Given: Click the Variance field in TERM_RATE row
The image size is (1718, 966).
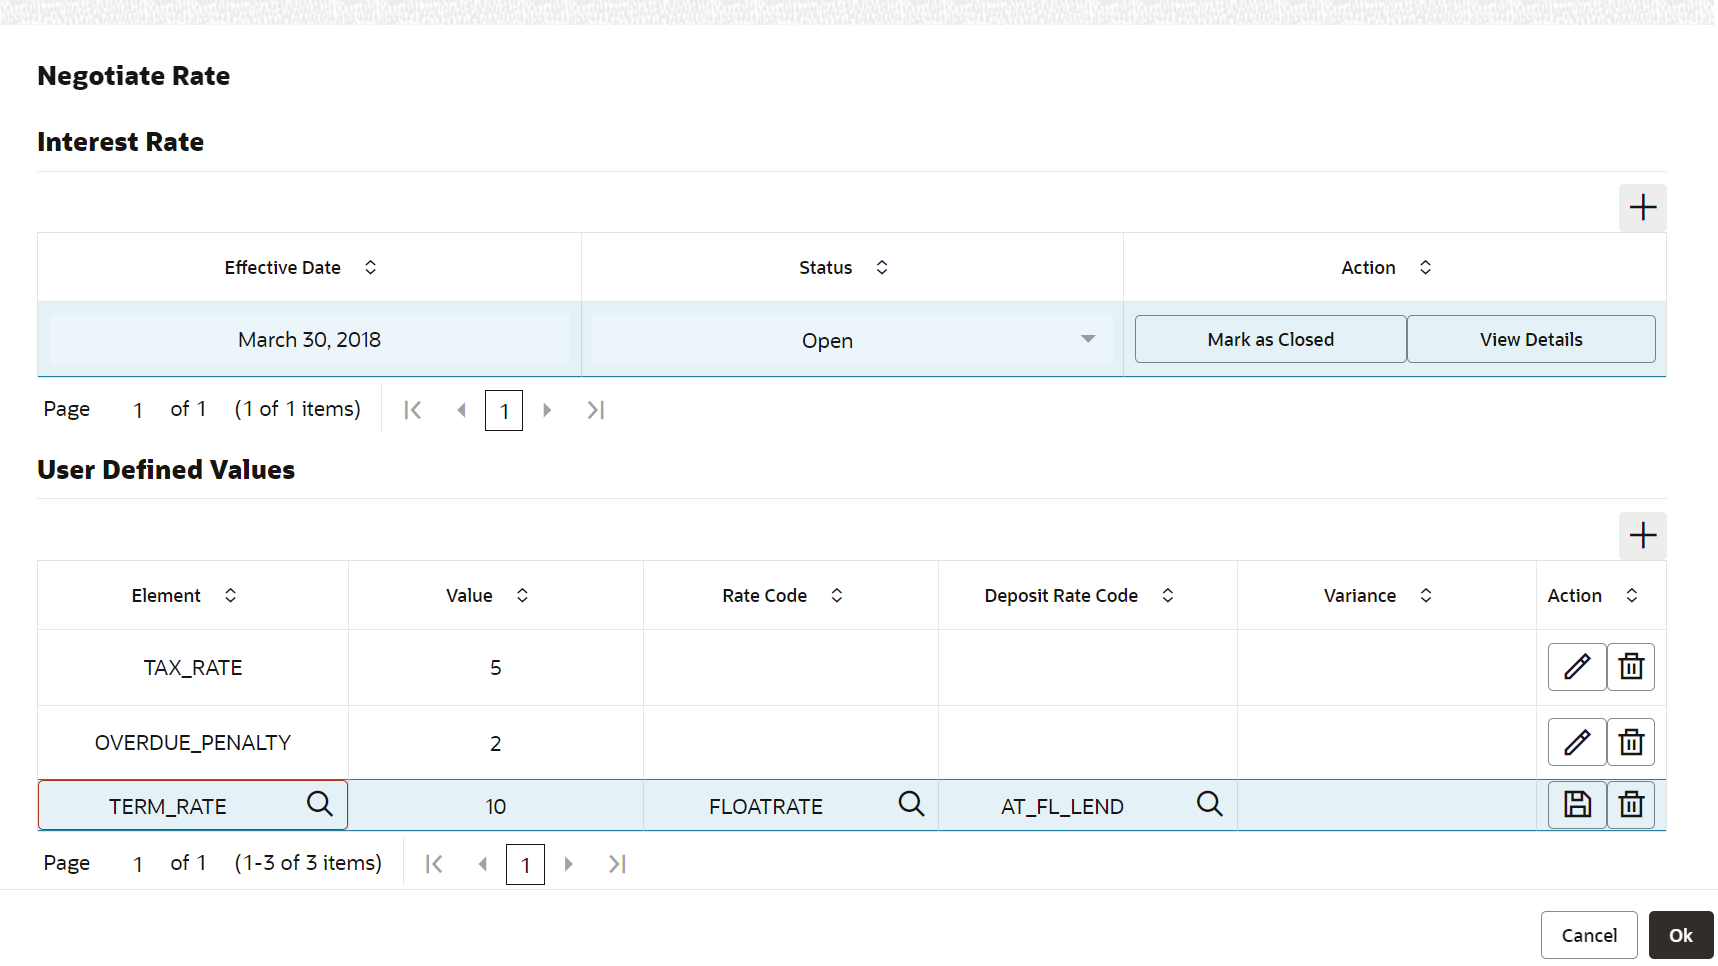Looking at the screenshot, I should click(x=1387, y=806).
